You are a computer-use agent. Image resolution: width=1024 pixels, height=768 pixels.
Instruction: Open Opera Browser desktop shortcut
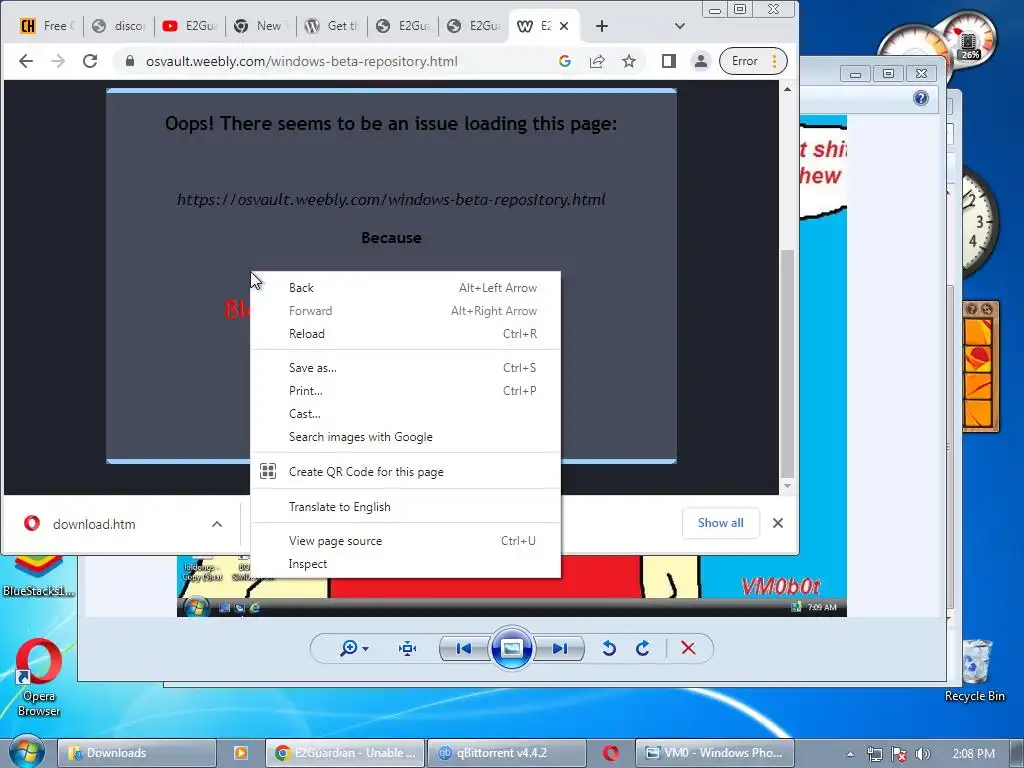tap(39, 678)
